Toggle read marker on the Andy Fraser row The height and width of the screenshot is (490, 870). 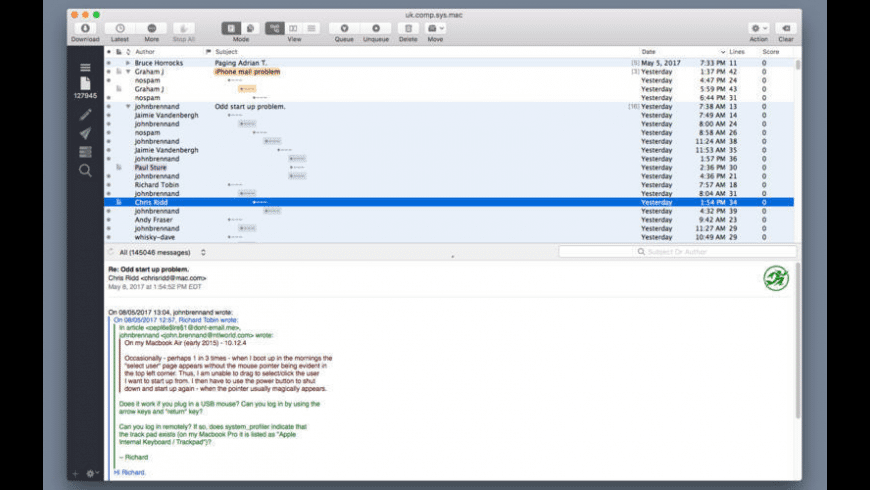pos(108,220)
